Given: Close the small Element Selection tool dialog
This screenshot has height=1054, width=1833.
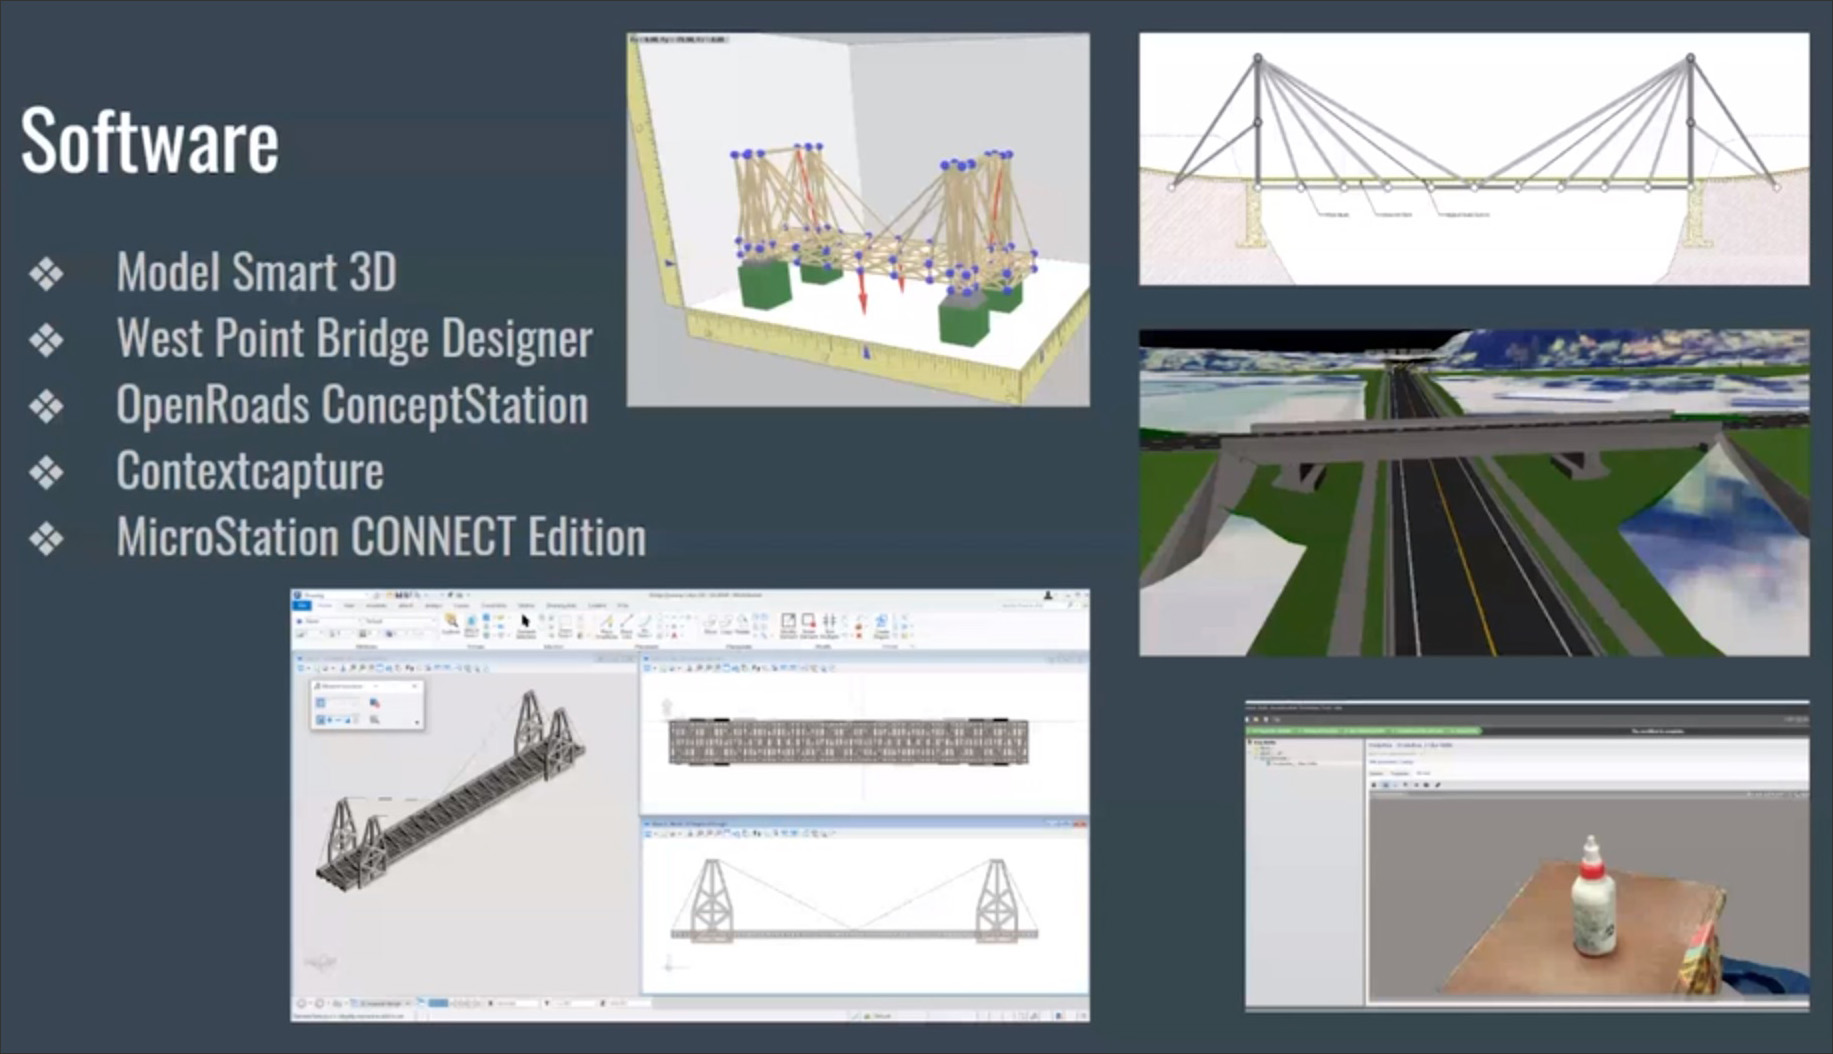Looking at the screenshot, I should click(415, 686).
